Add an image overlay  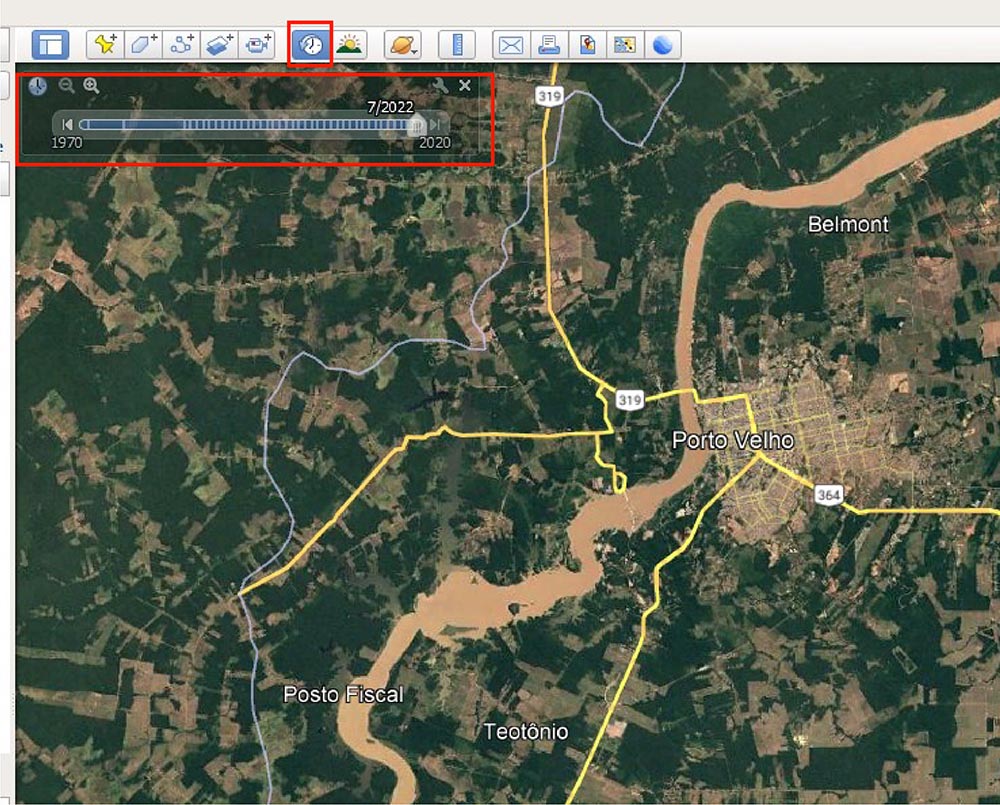(219, 42)
